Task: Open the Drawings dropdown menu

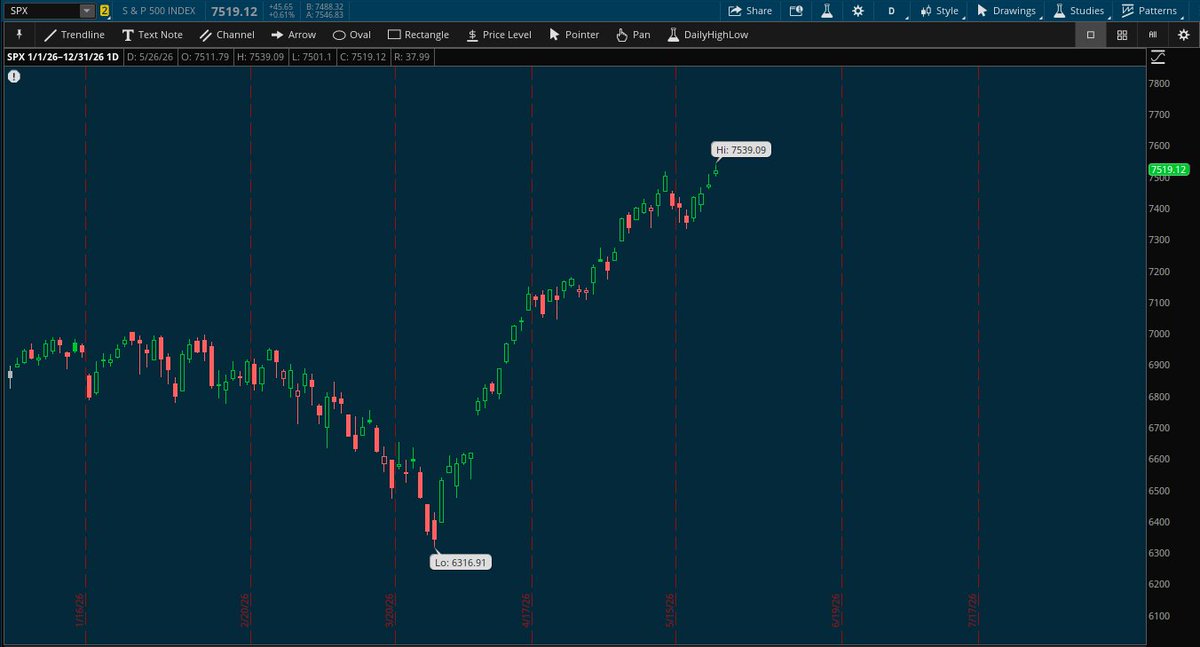Action: point(1007,11)
